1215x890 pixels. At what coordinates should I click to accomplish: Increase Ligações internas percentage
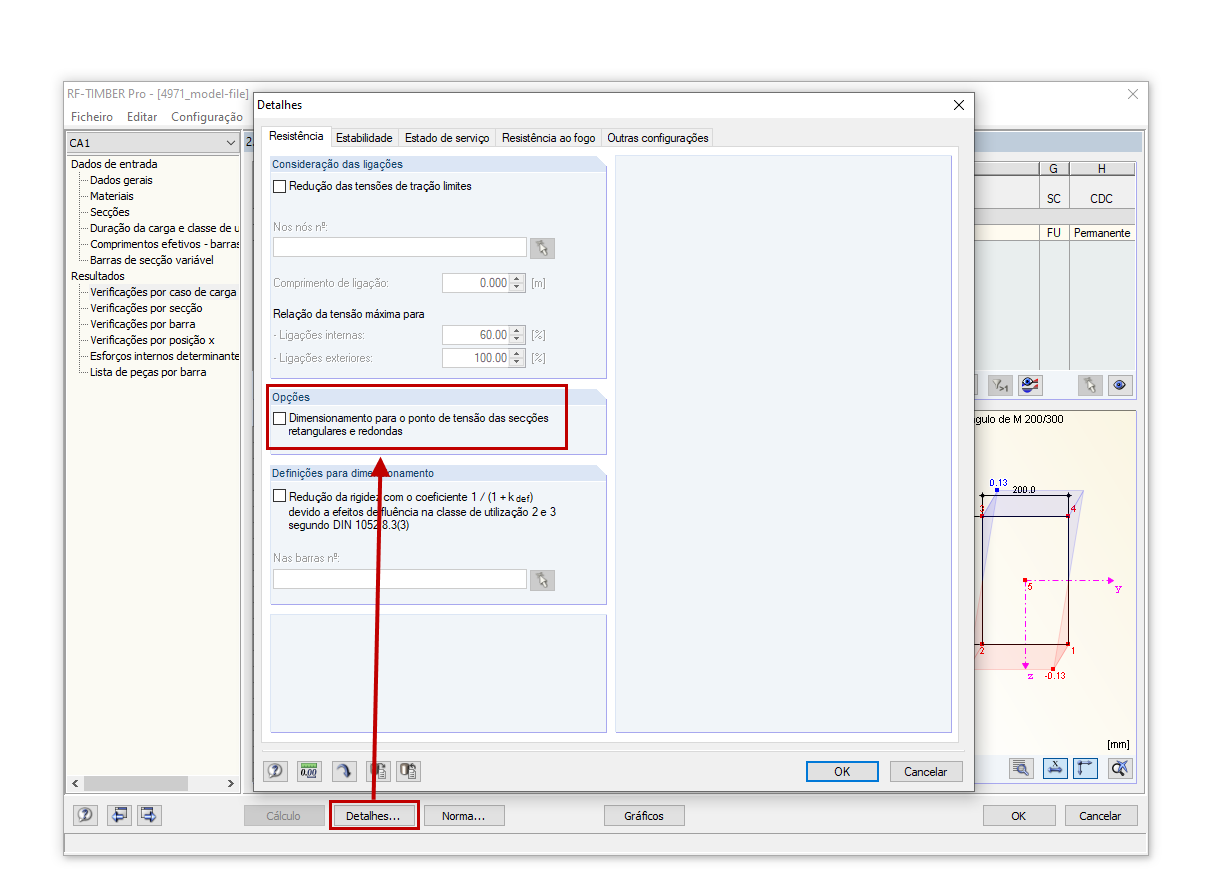517,330
